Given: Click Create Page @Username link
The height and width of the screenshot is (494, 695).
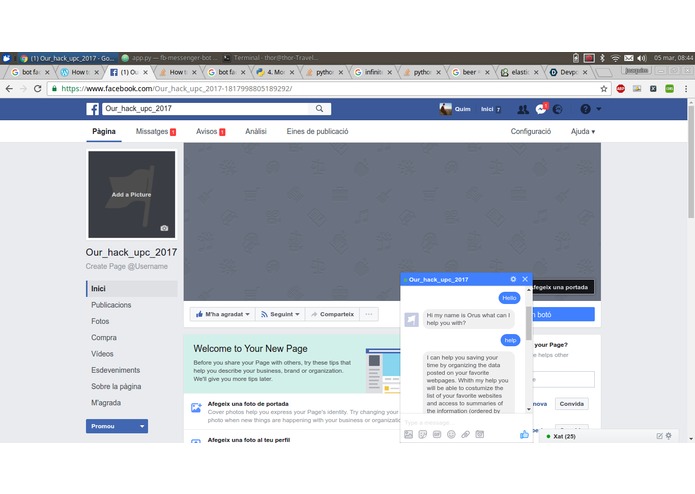Looking at the screenshot, I should [127, 266].
